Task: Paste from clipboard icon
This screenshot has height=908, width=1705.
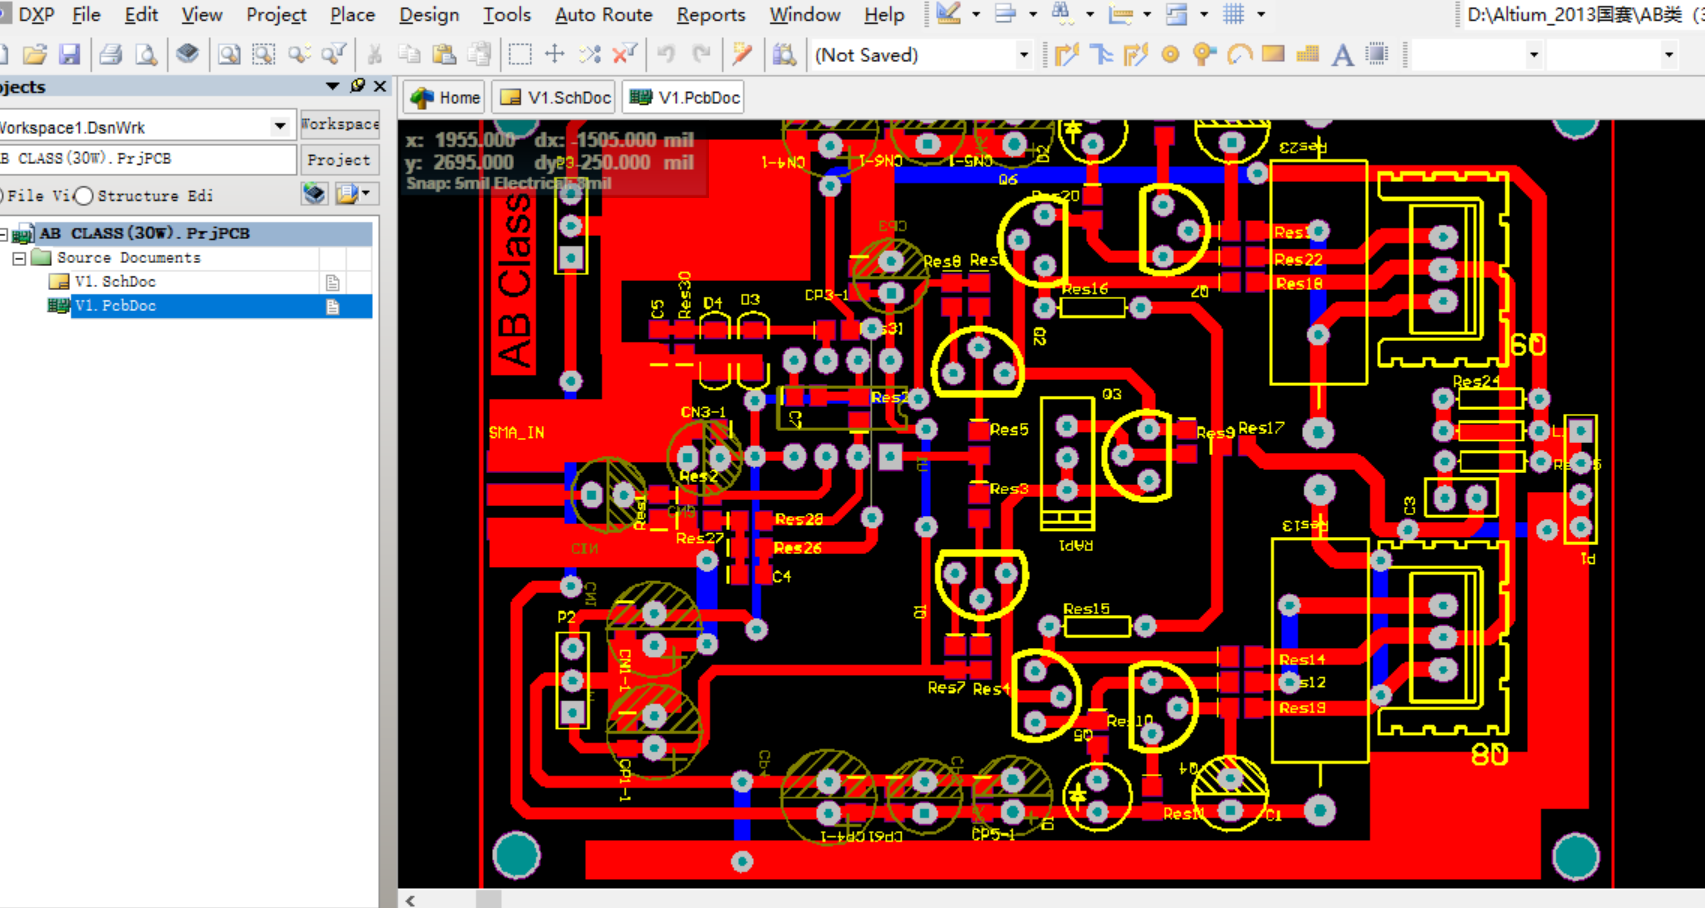Action: point(444,54)
